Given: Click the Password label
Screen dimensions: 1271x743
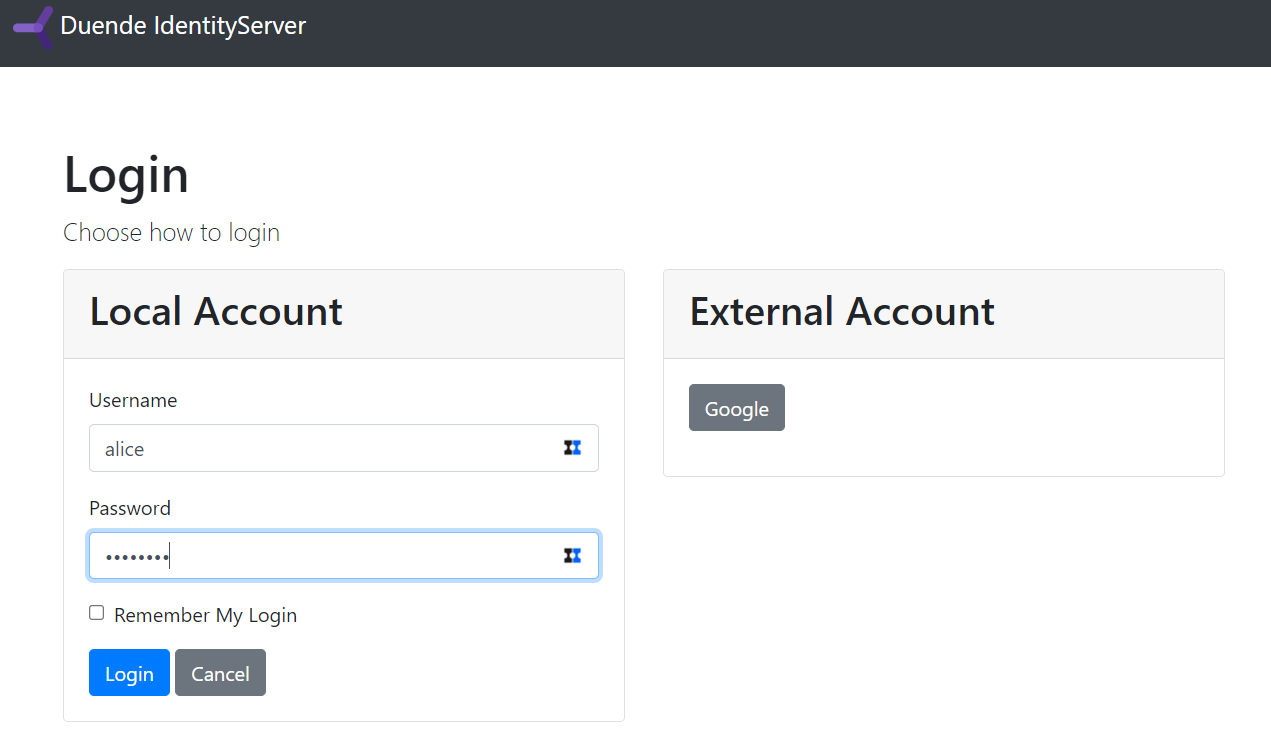Looking at the screenshot, I should click(x=130, y=508).
